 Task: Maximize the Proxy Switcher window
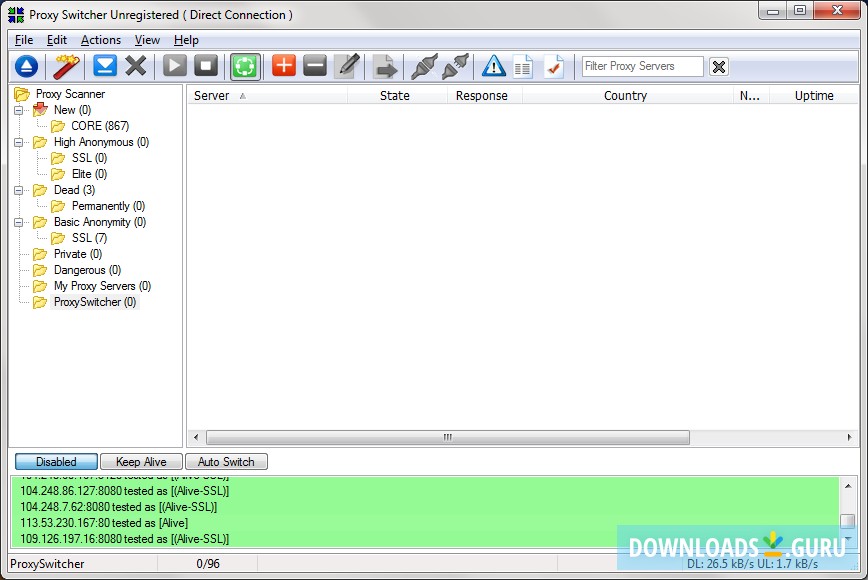coord(800,11)
